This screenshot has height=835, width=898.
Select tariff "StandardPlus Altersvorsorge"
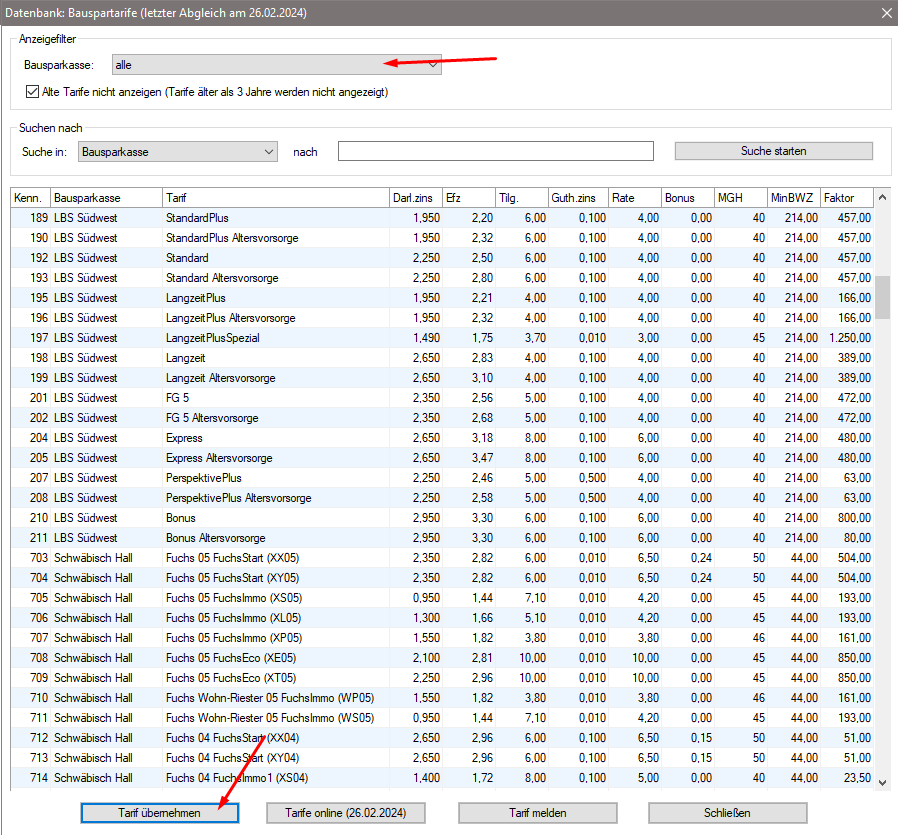pyautogui.click(x=232, y=238)
